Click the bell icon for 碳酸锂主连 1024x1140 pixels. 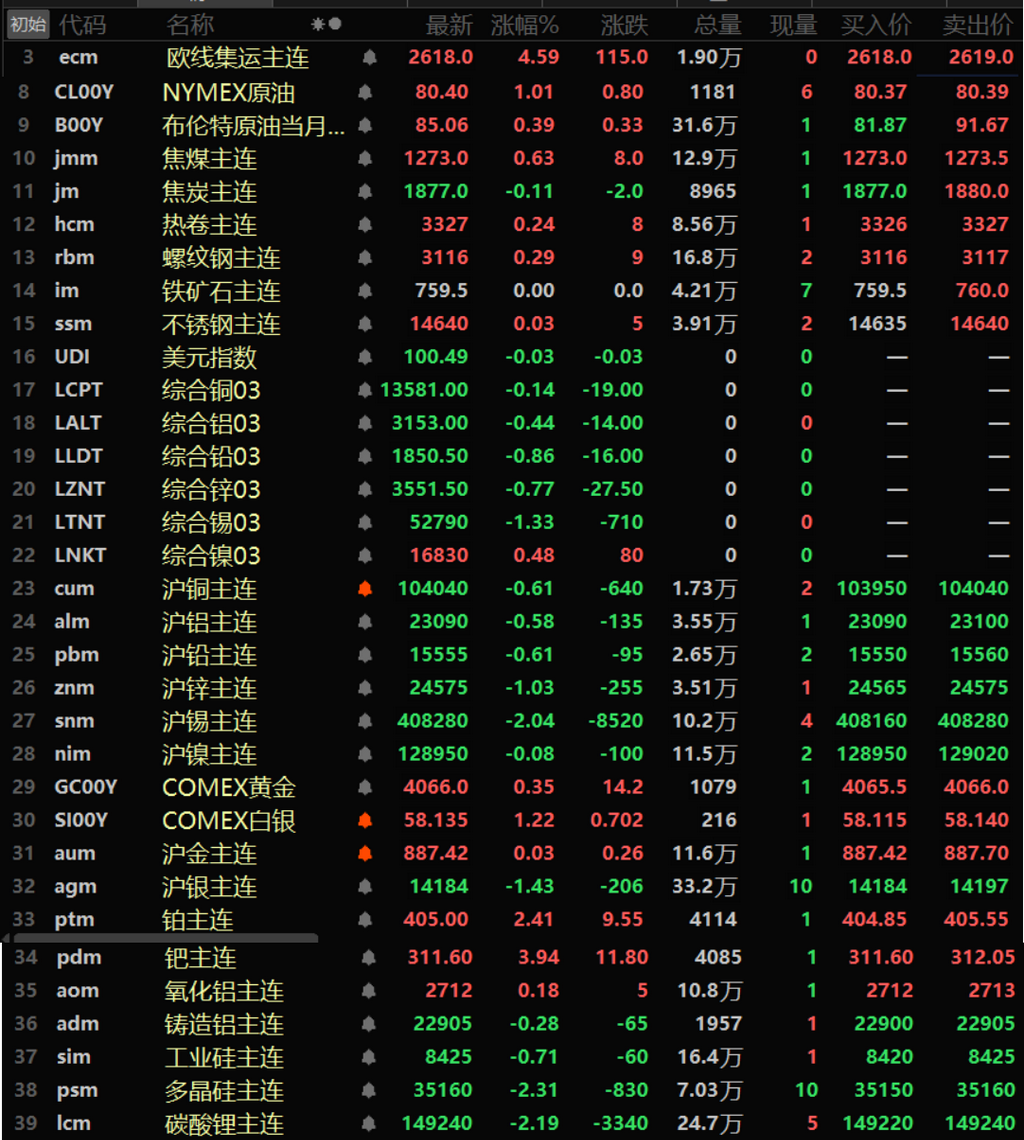click(369, 1123)
